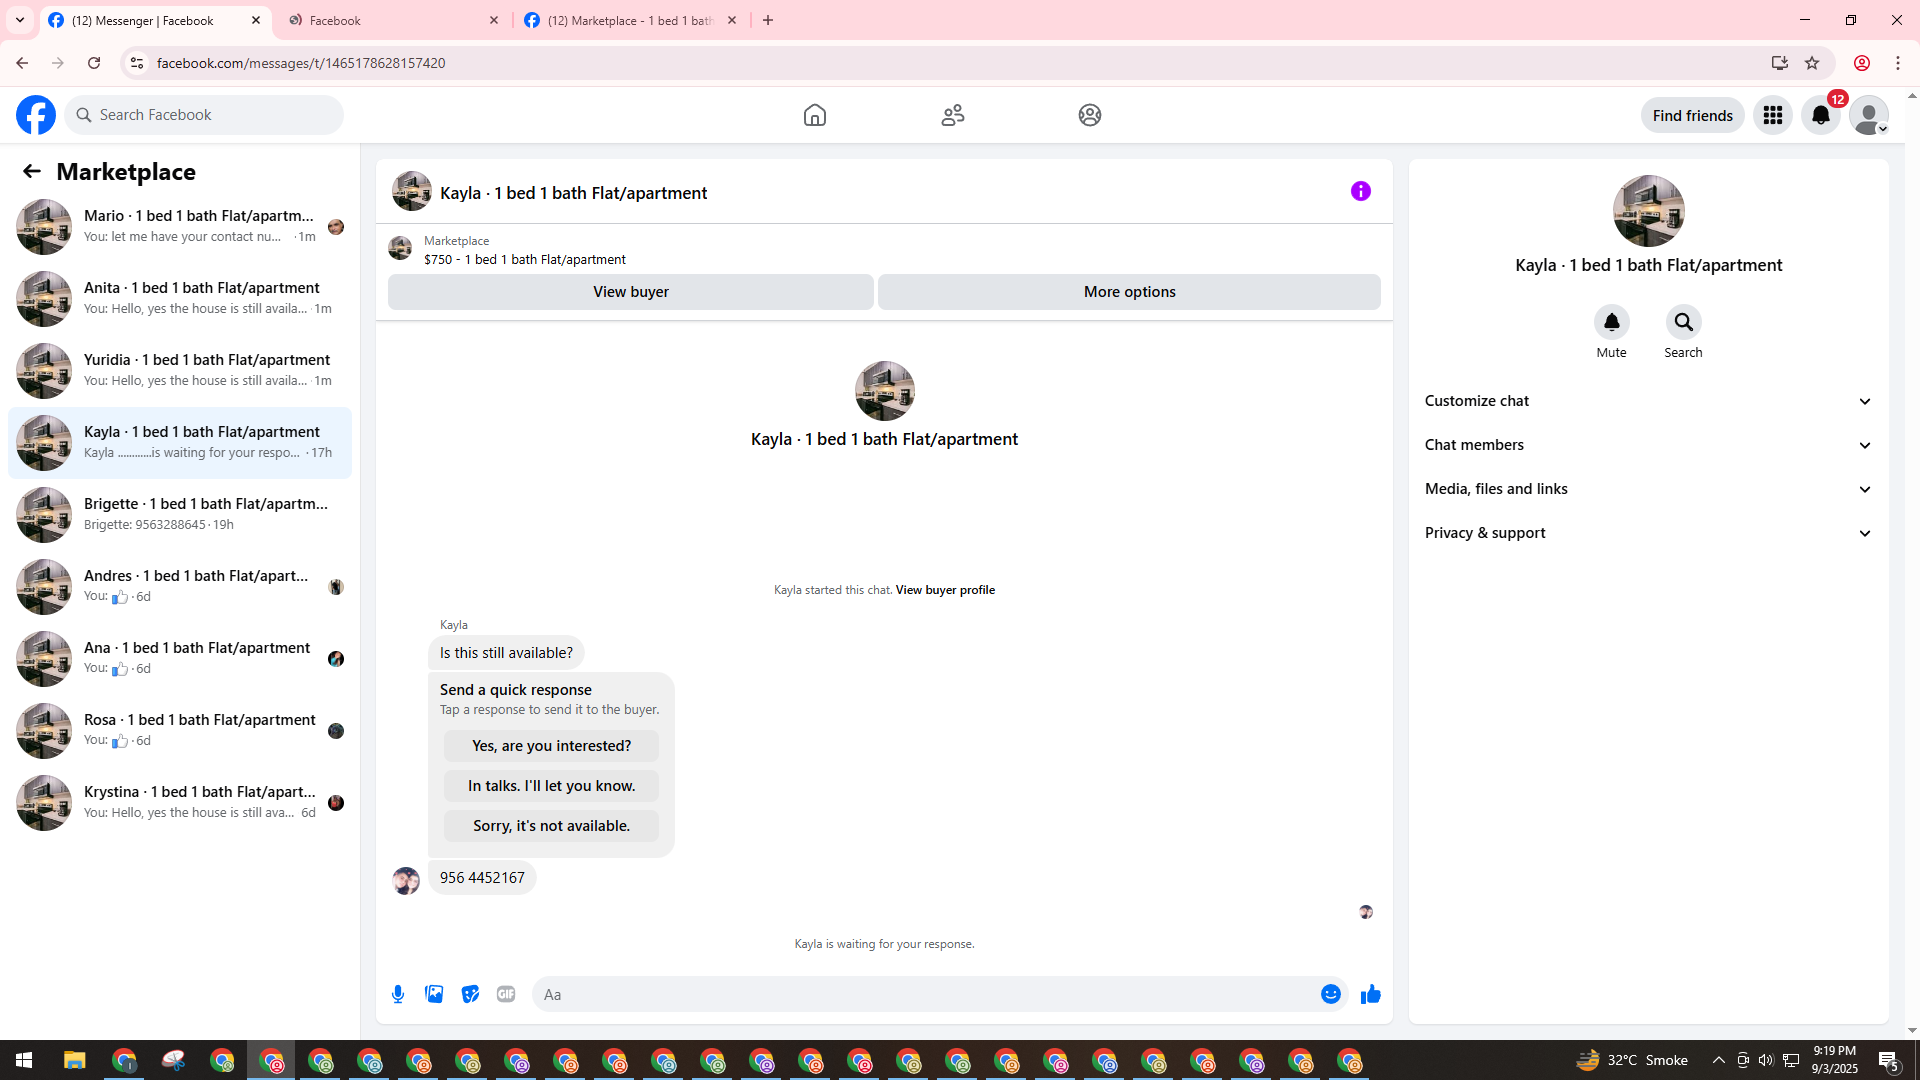Expand the Privacy & support section
1920x1080 pixels.
(1649, 533)
